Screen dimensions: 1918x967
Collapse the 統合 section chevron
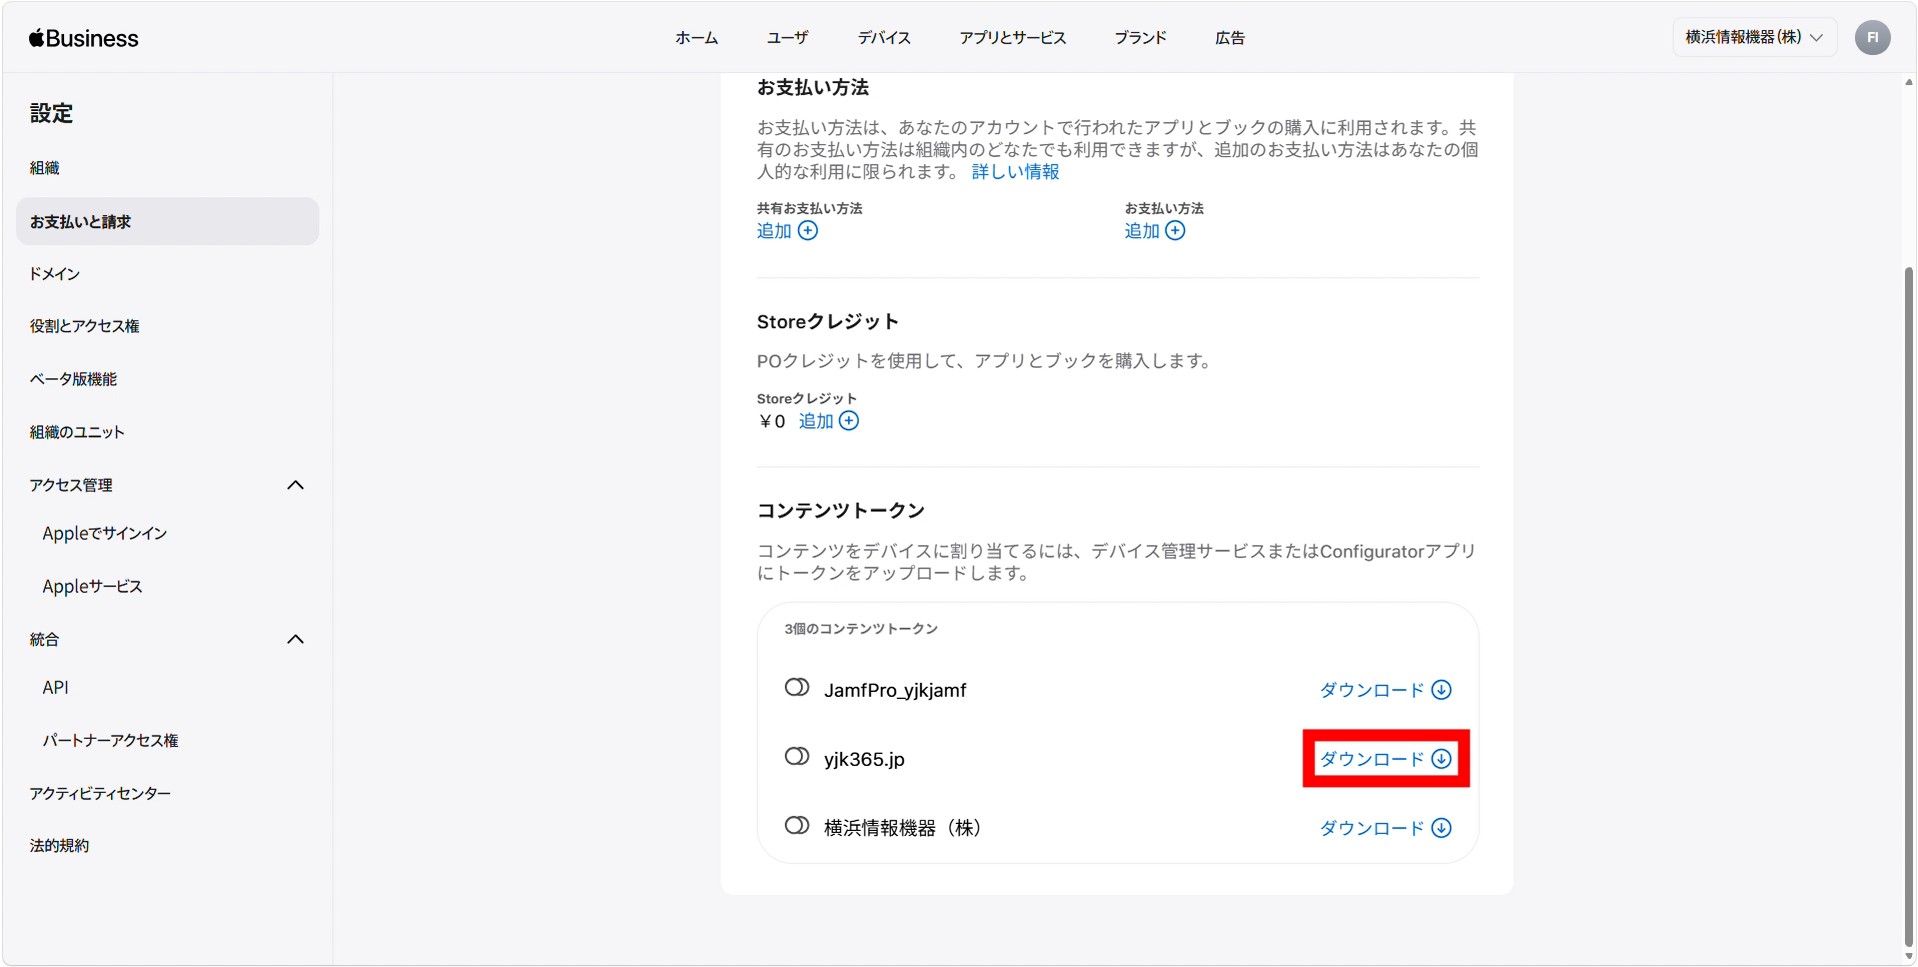point(295,639)
